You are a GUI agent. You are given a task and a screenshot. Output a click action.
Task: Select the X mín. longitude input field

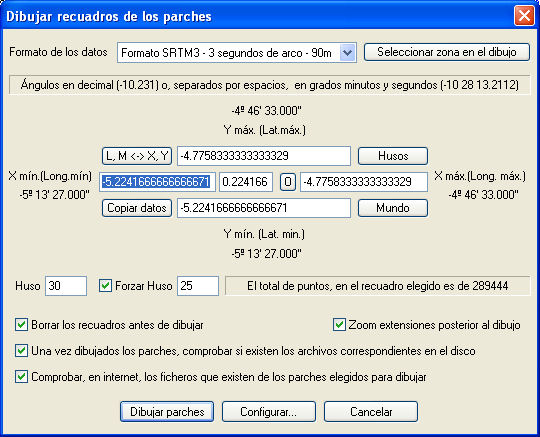(157, 182)
